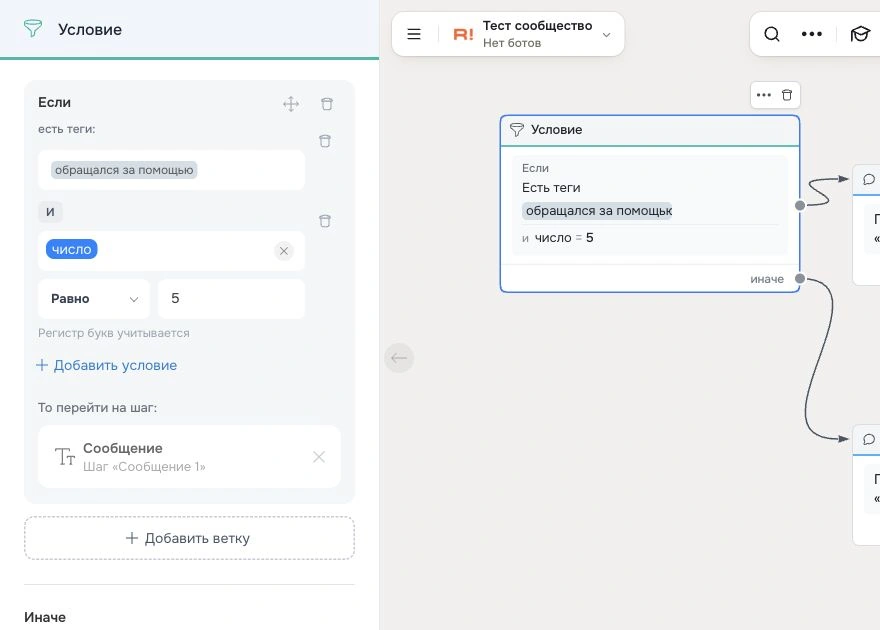
Task: Click the 'Если' output connector dot
Action: click(800, 205)
